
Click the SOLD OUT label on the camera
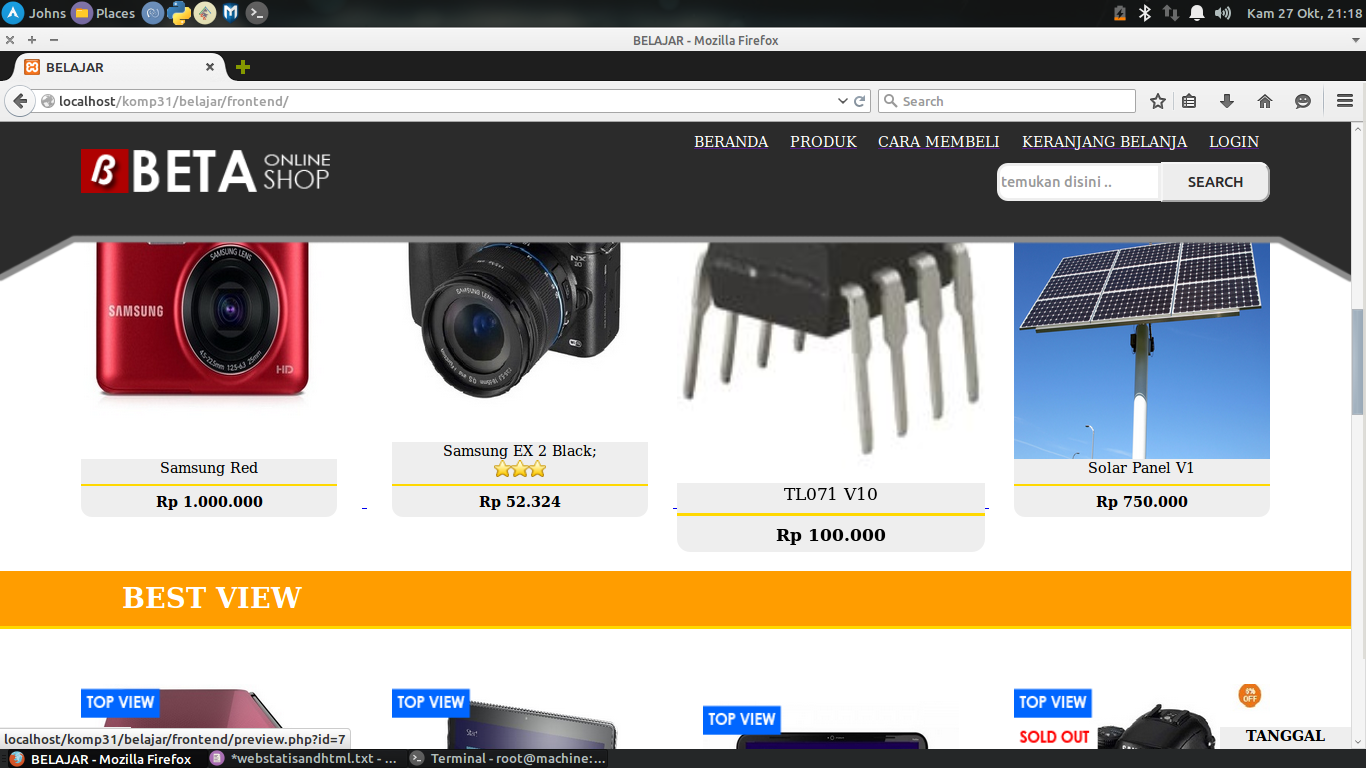1054,737
